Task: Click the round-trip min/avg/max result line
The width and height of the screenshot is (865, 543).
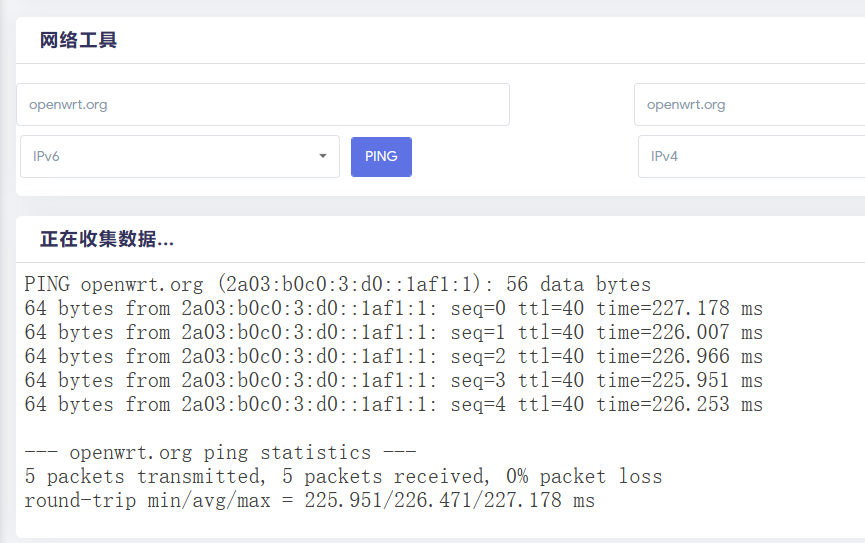Action: click(309, 500)
